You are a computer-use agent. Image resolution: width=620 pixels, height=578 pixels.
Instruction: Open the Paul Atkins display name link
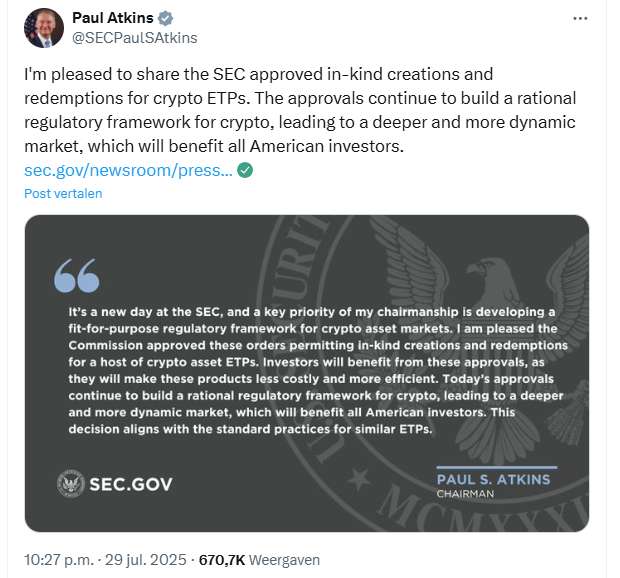pos(113,19)
